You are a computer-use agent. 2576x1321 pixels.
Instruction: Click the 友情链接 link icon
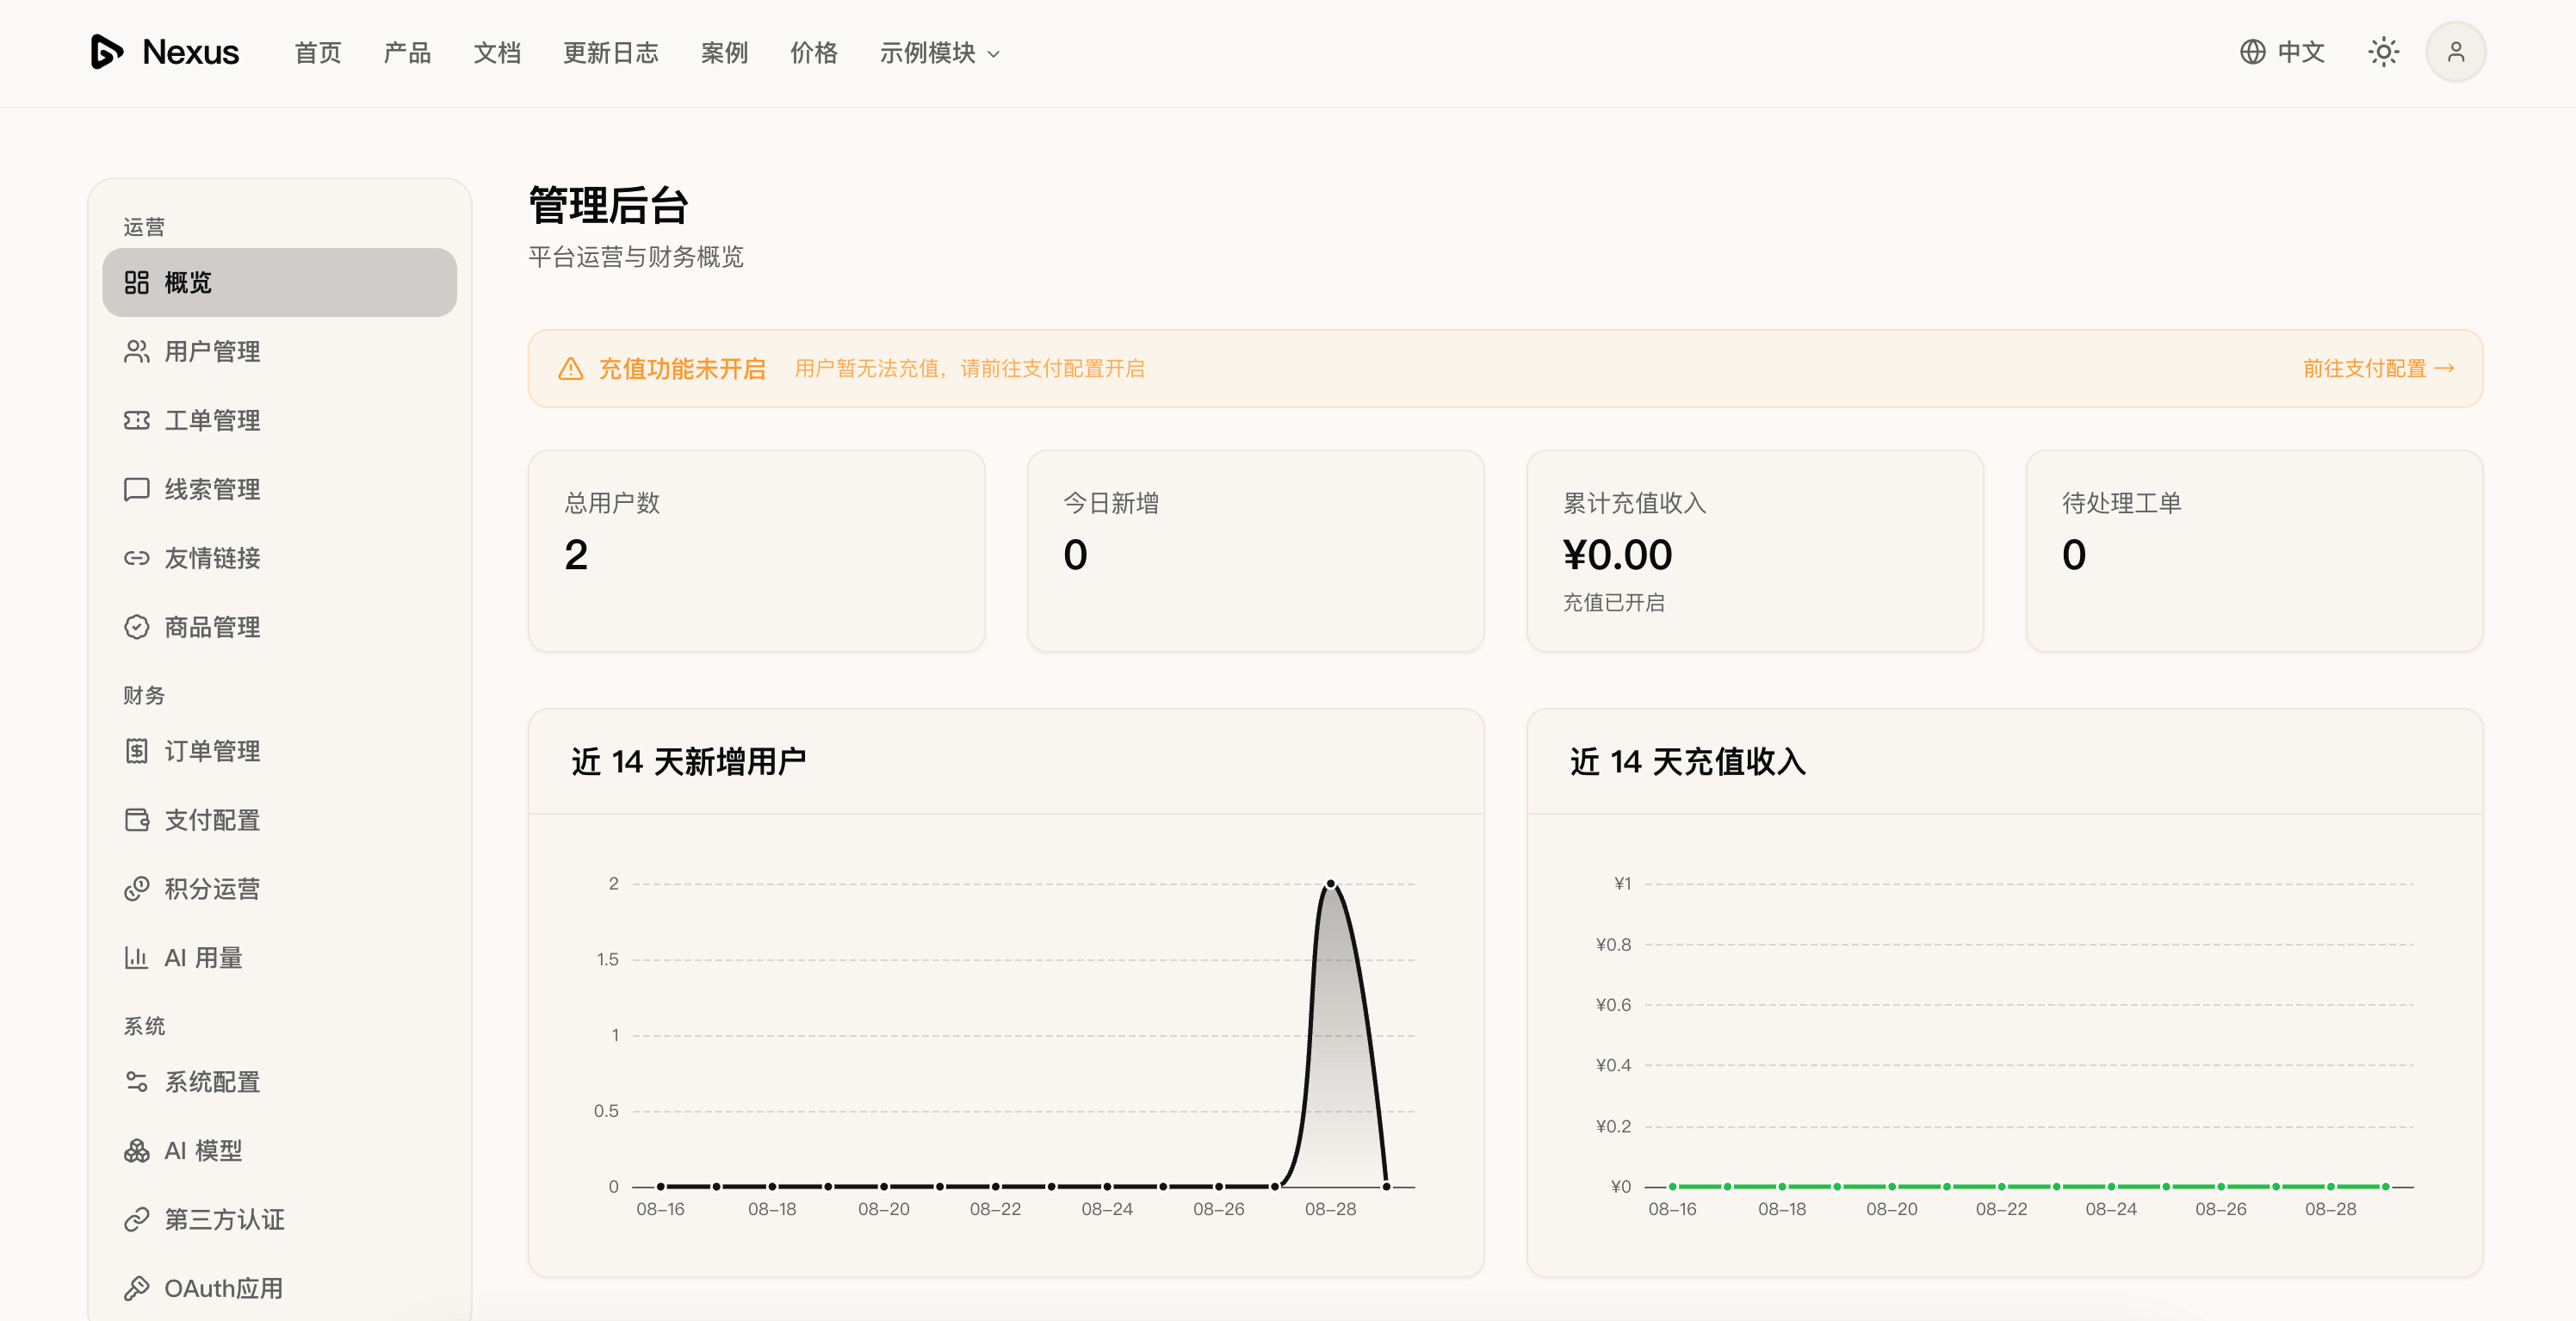tap(137, 558)
